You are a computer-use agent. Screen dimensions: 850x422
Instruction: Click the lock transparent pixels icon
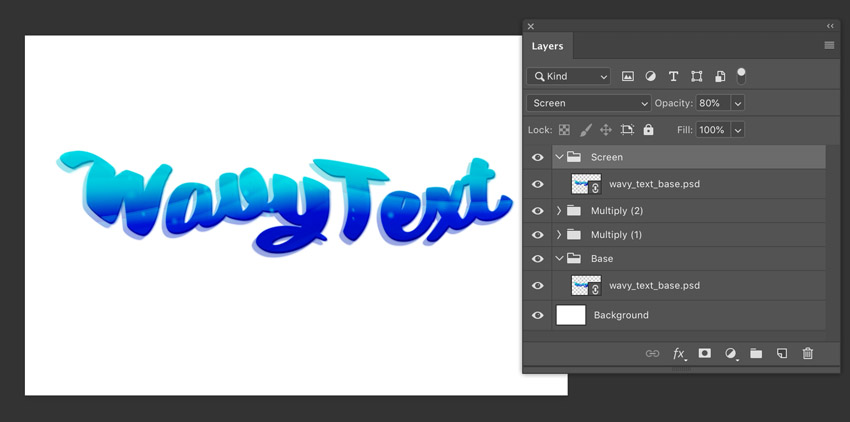tap(564, 130)
